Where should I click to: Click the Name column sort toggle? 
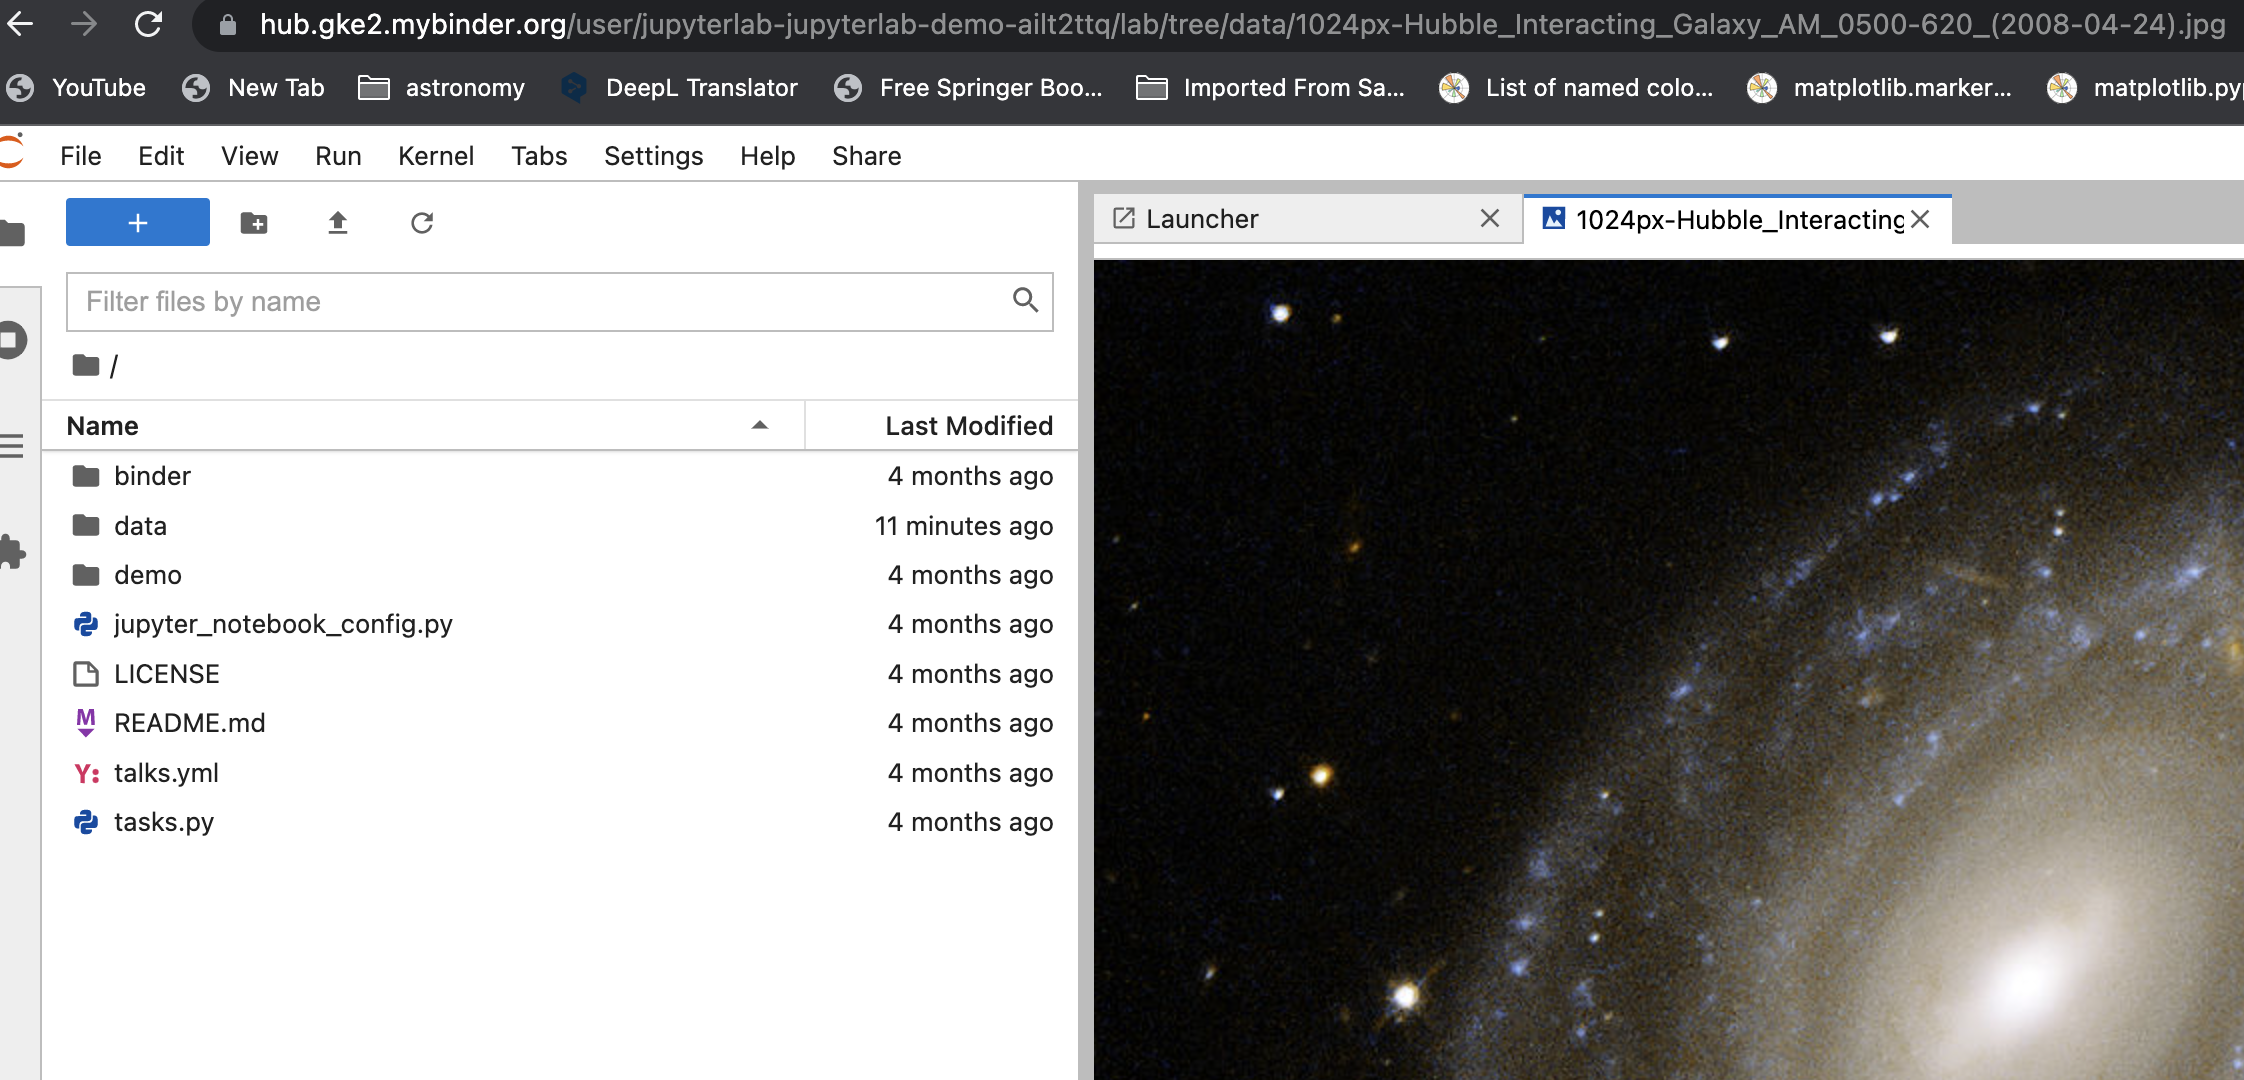(760, 425)
